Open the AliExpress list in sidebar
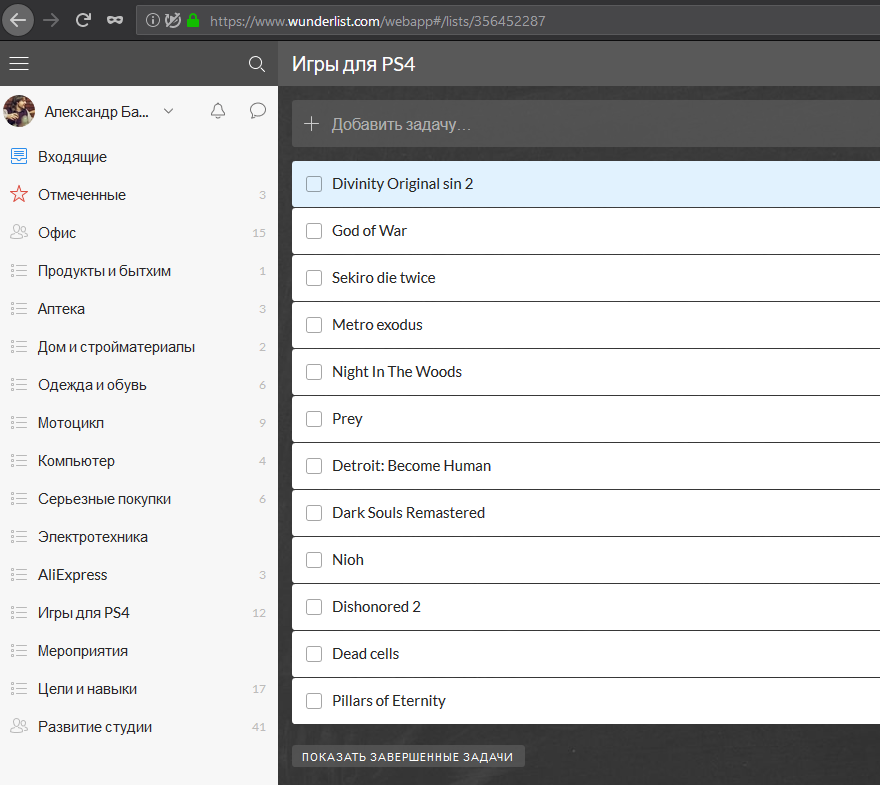Viewport: 880px width, 785px height. pos(72,575)
